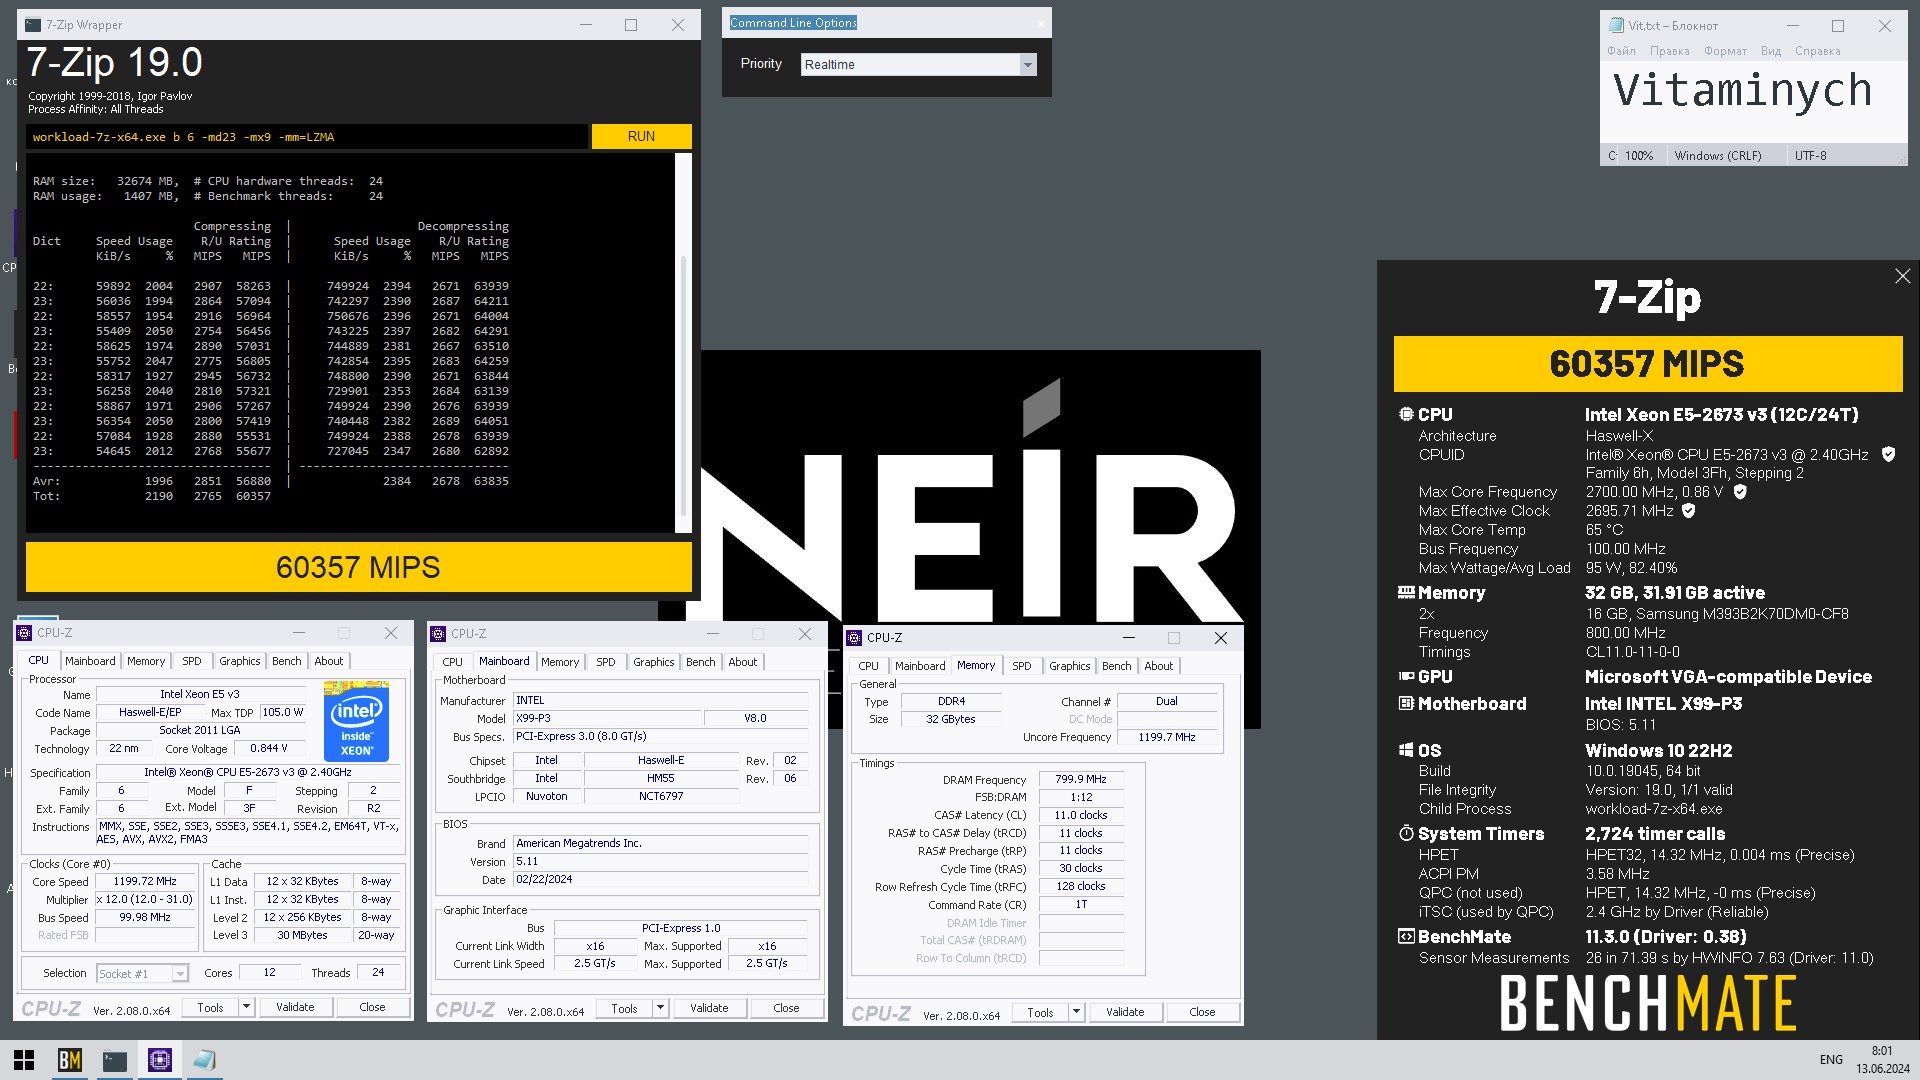1920x1080 pixels.
Task: Open Windows Start menu icon
Action: (24, 1060)
